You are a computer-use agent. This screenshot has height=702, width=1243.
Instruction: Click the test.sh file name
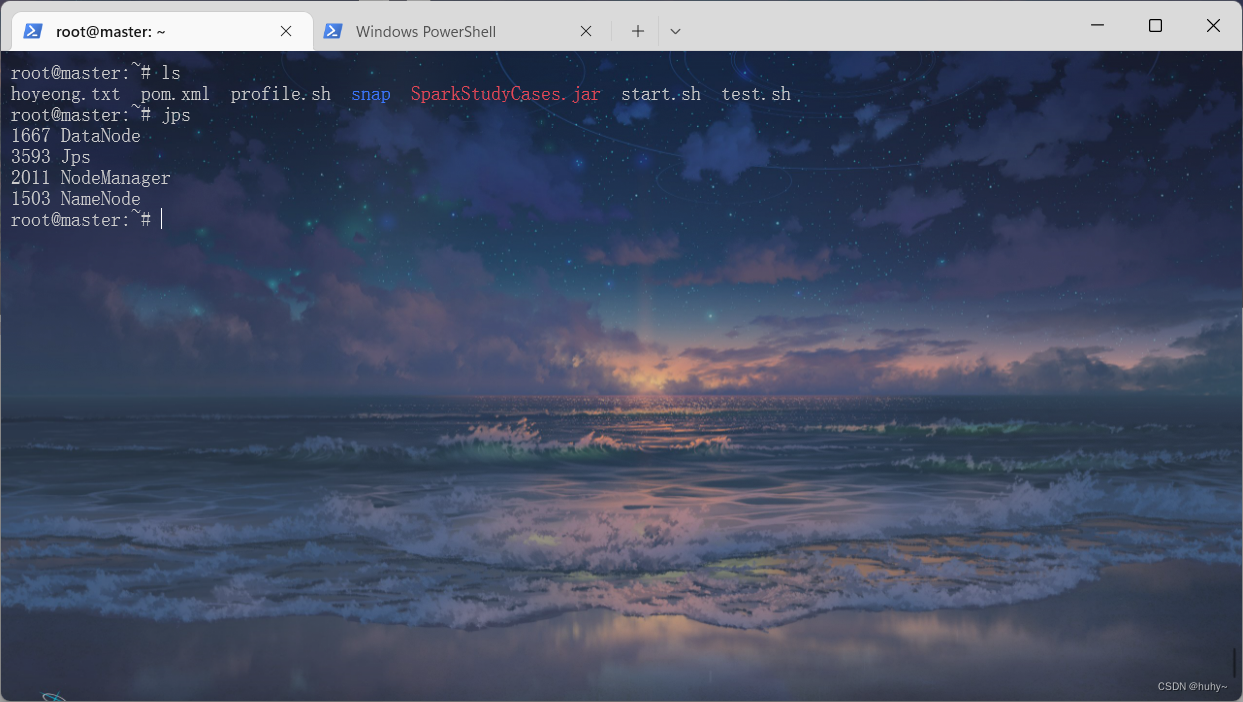pos(756,94)
